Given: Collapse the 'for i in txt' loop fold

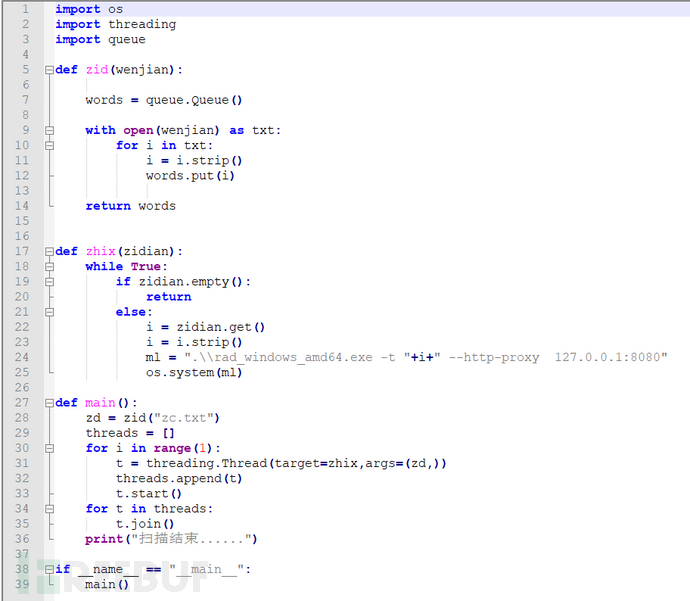Looking at the screenshot, I should click(49, 146).
